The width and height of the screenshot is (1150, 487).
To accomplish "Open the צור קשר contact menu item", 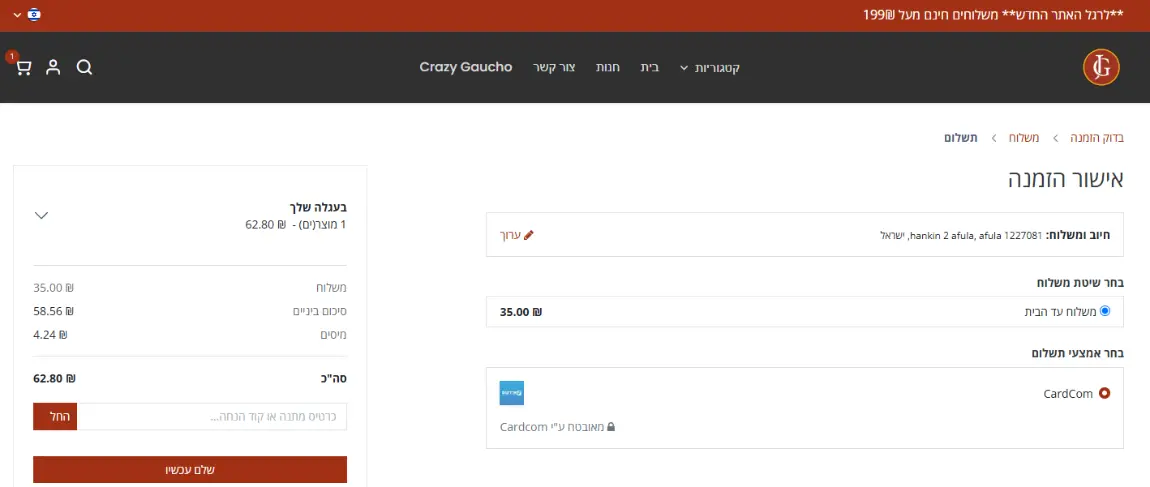I will pos(563,68).
